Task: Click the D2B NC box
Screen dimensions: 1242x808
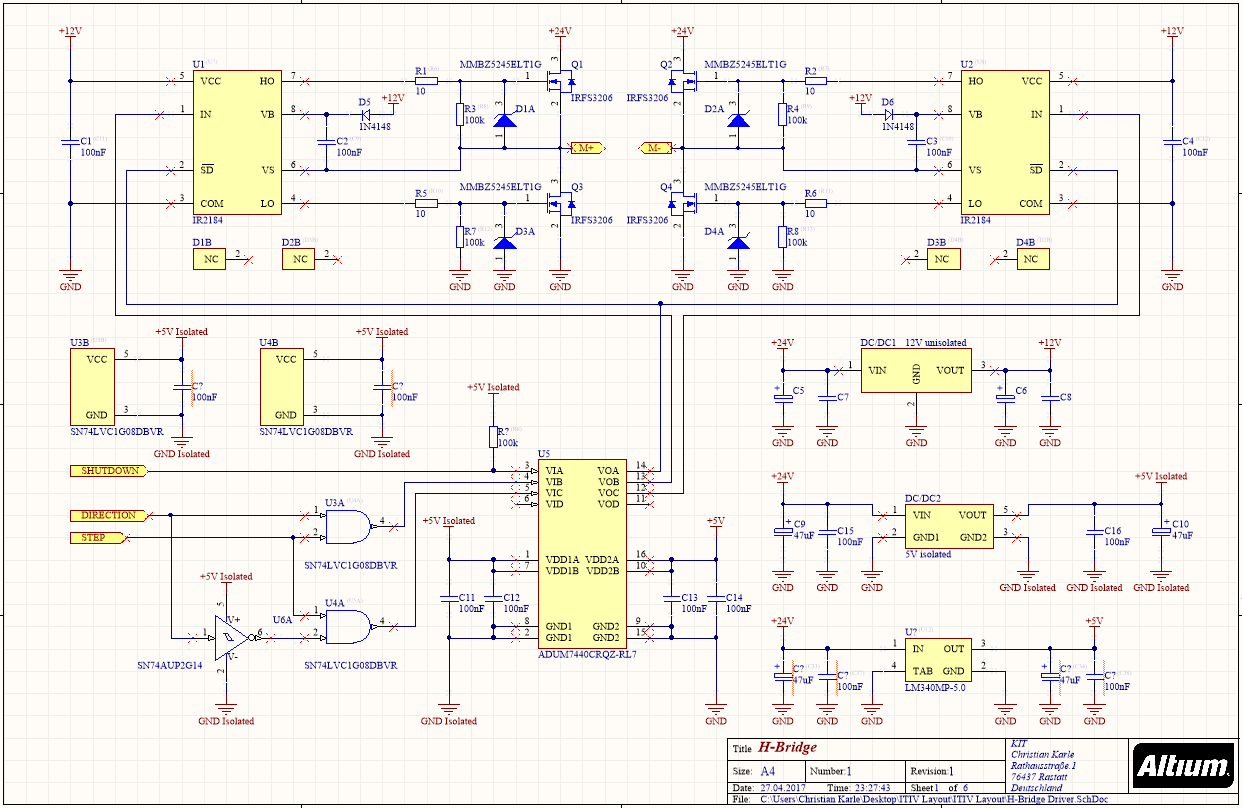Action: pos(298,259)
